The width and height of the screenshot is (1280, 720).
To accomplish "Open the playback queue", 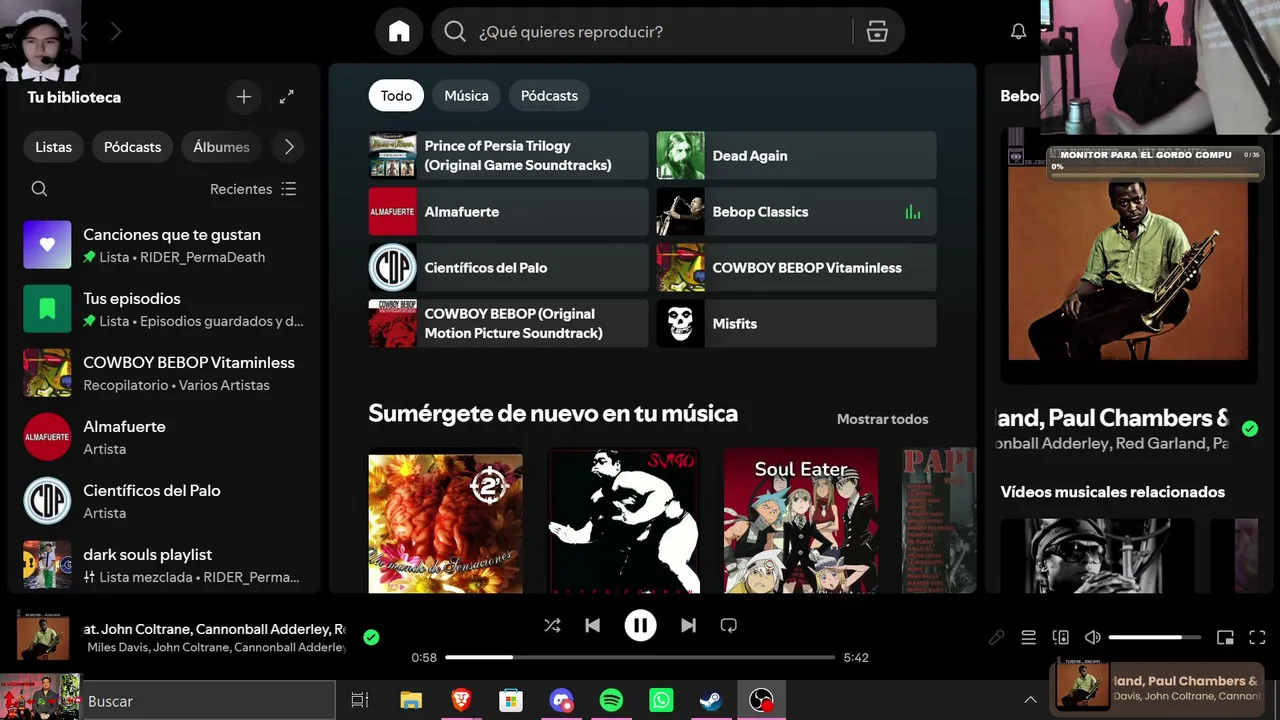I will point(1028,638).
